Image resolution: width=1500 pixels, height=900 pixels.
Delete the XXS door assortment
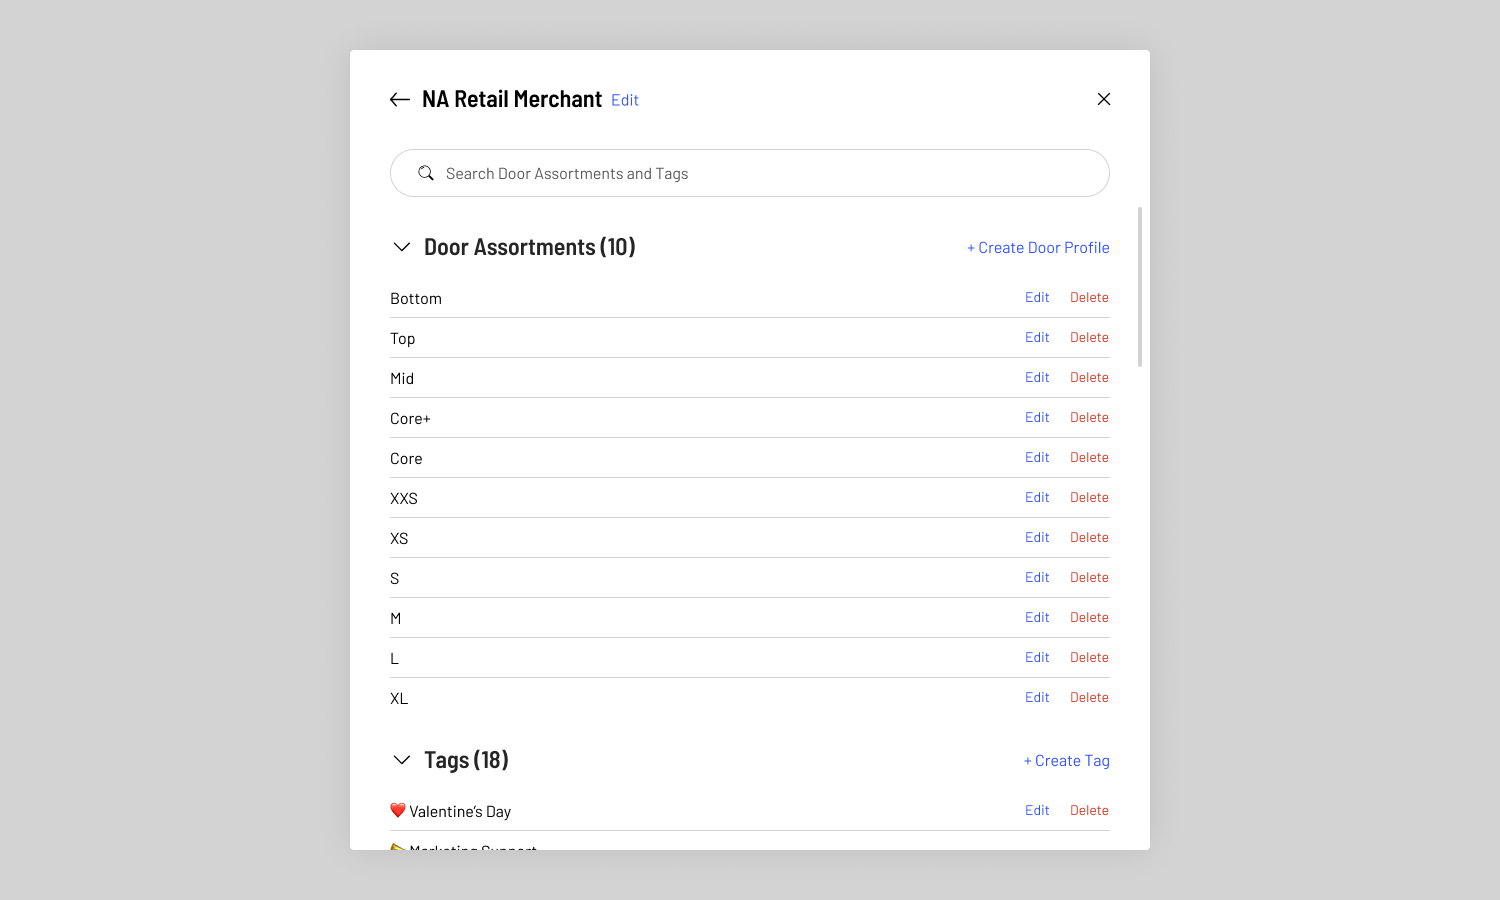[x=1089, y=497]
